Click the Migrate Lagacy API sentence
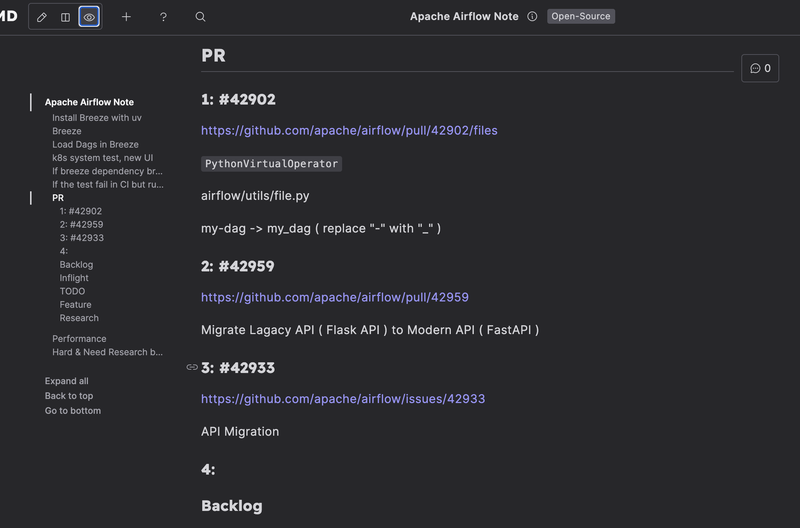 click(370, 330)
